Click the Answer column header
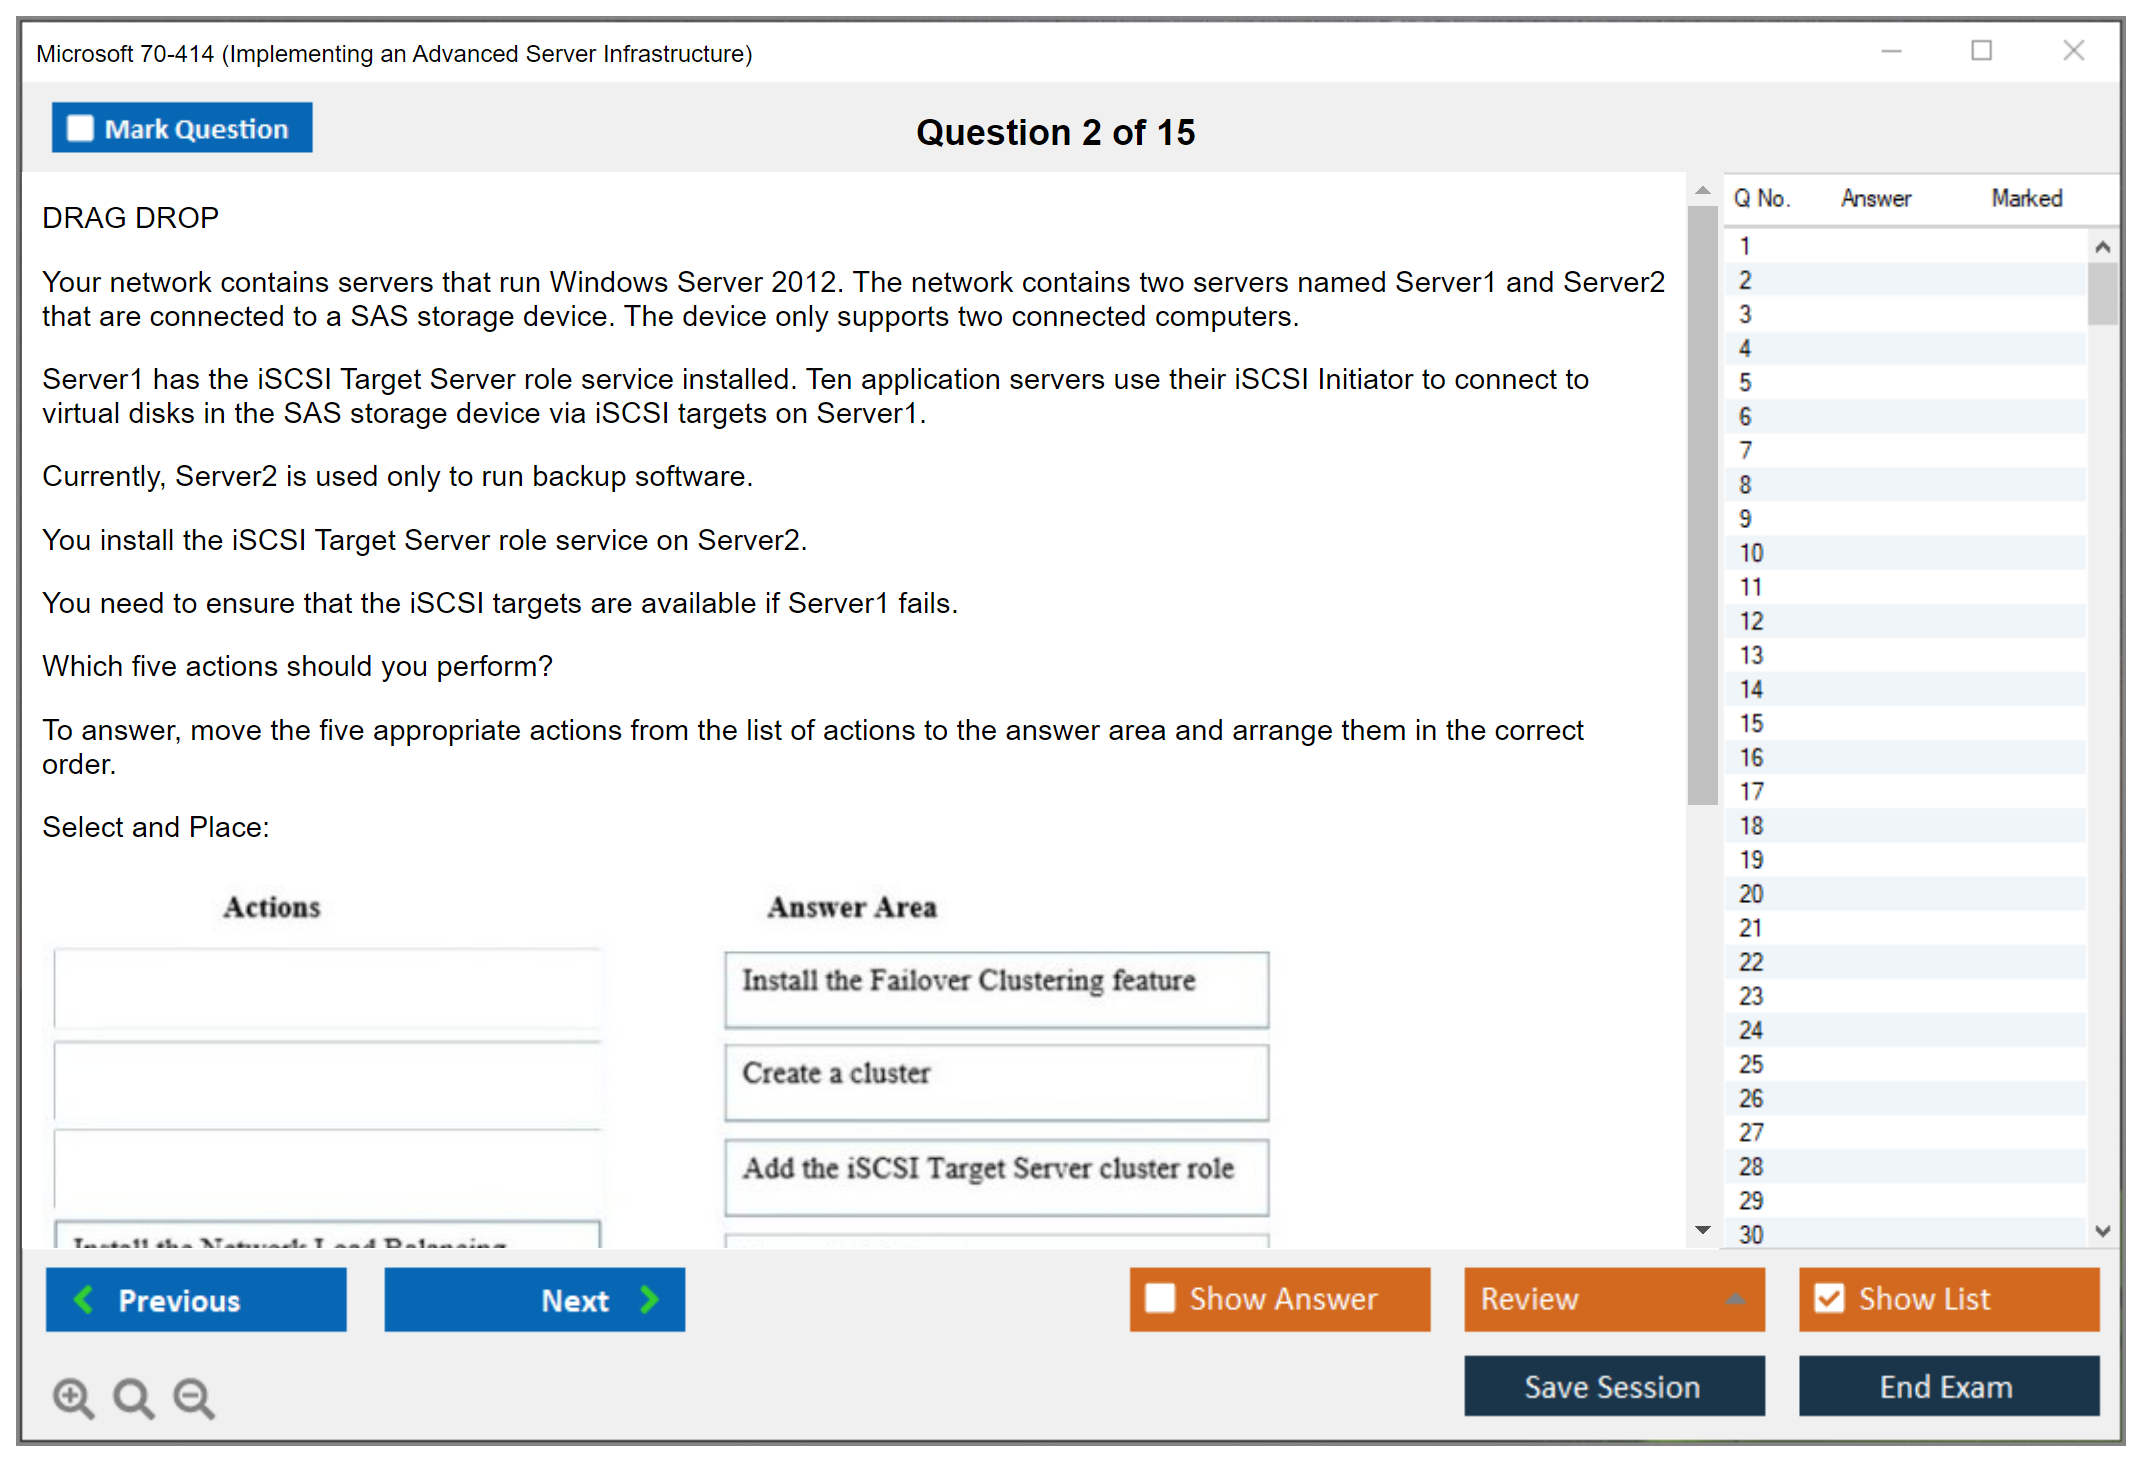 point(1875,198)
